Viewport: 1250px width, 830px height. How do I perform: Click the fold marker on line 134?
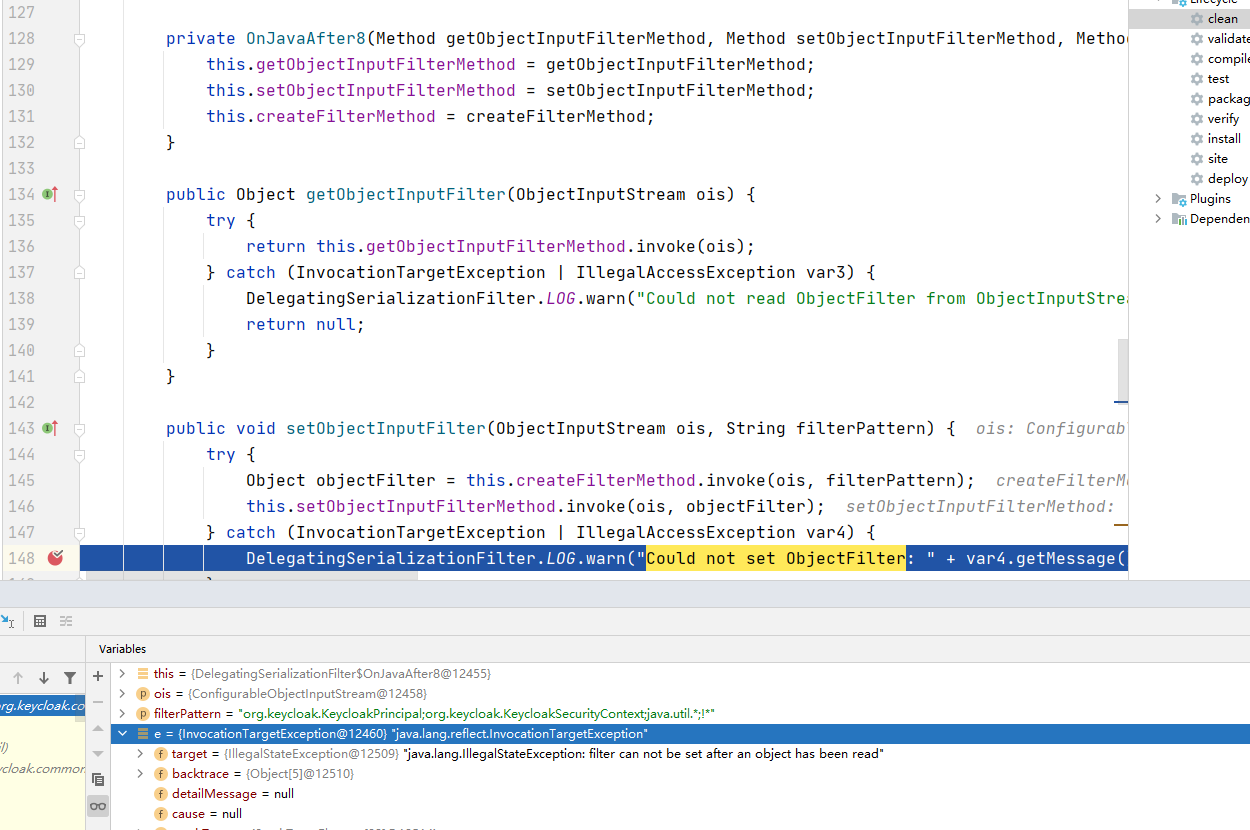click(x=79, y=194)
